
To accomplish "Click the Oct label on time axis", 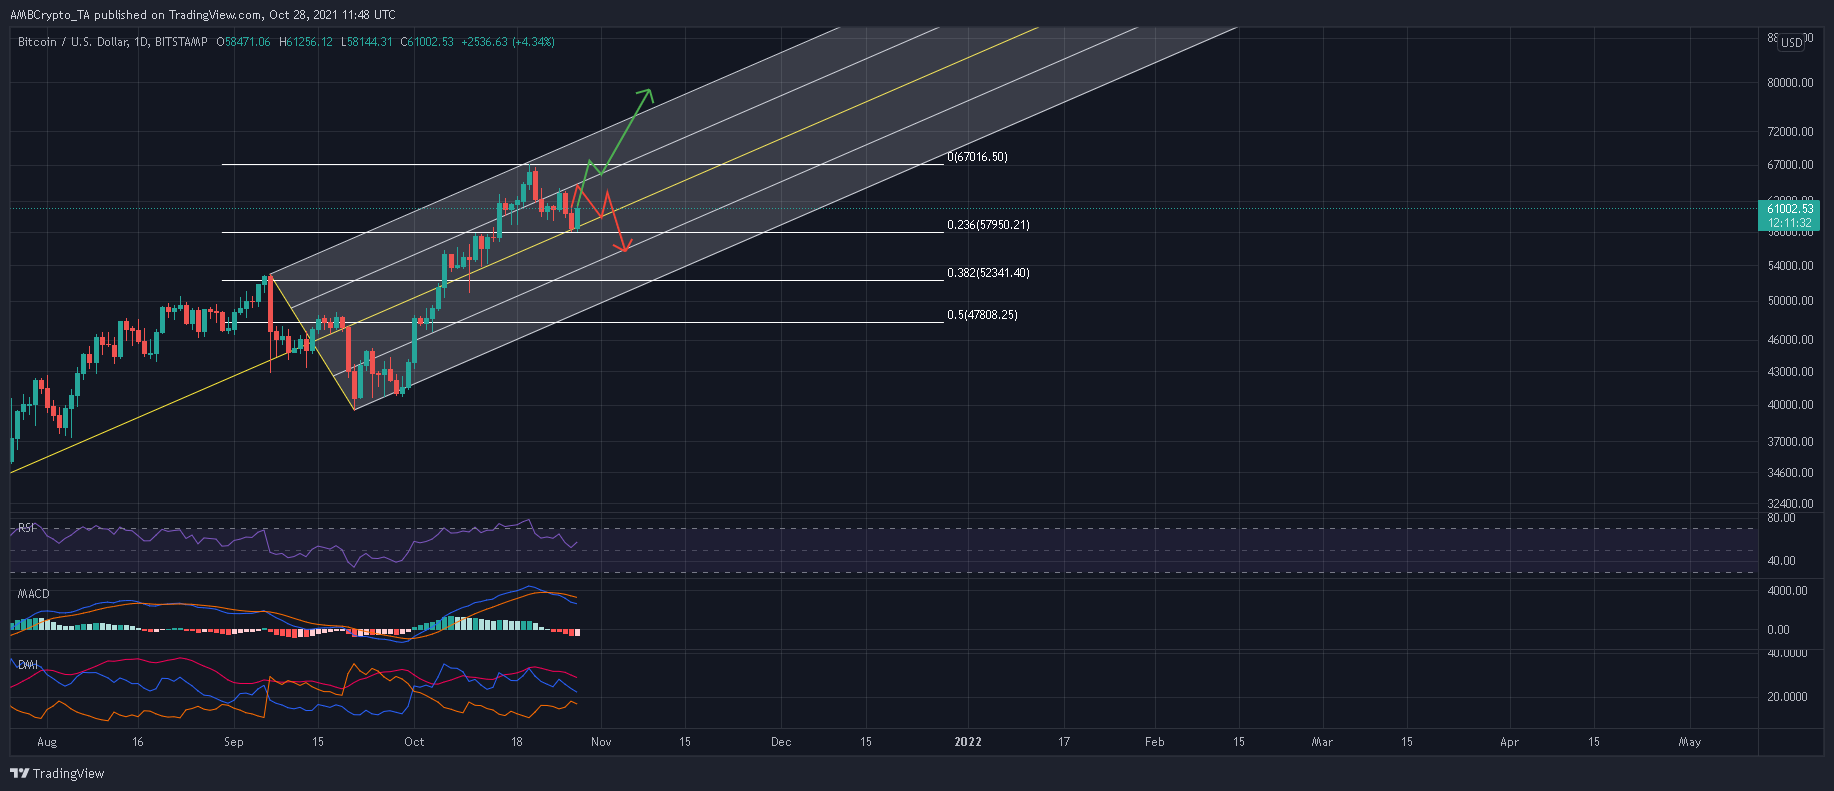I will point(414,742).
